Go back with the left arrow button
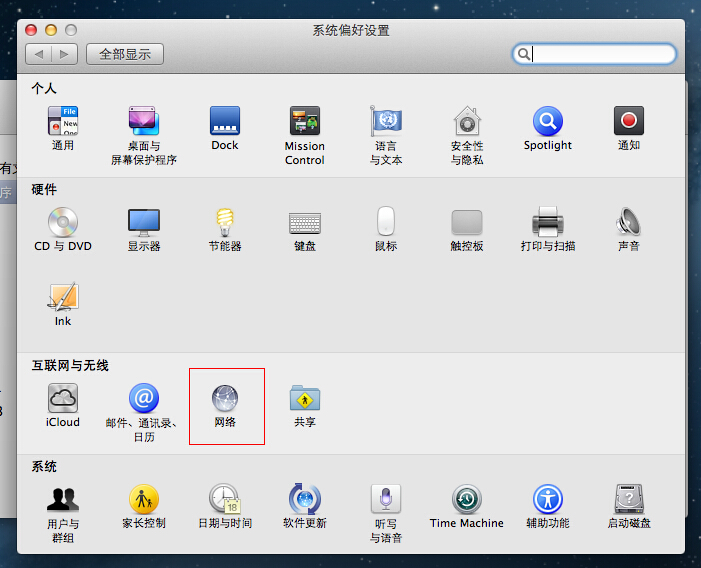The height and width of the screenshot is (568, 701). 38,54
